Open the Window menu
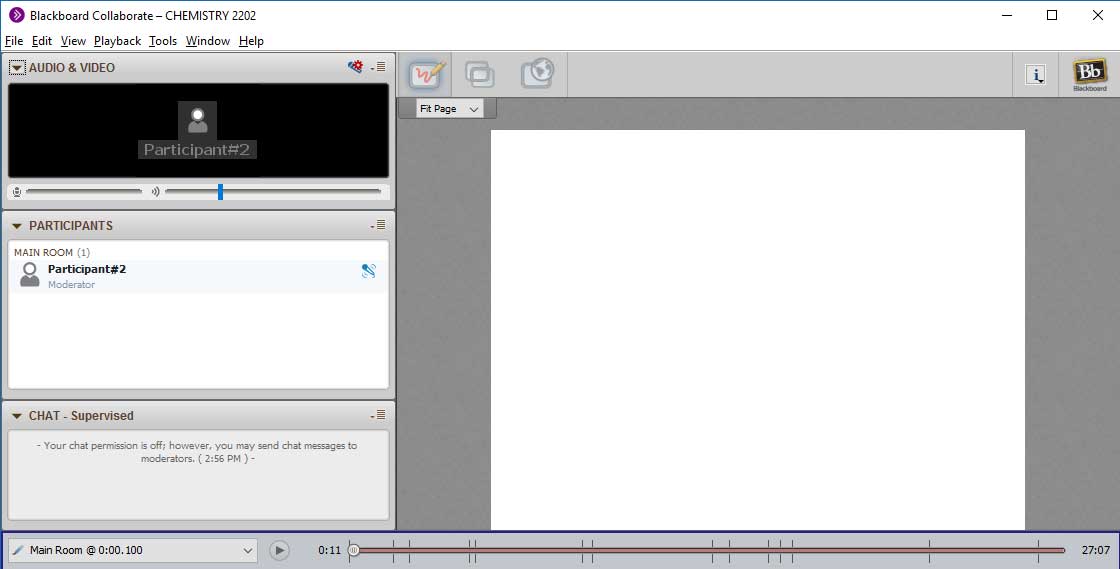The image size is (1120, 569). point(207,41)
